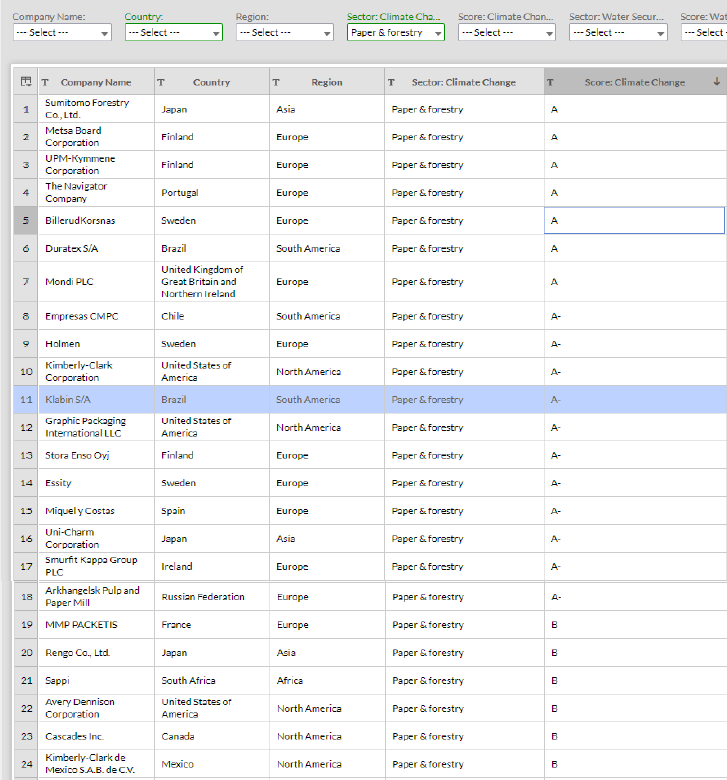727x780 pixels.
Task: Open the Company Name filter dropdown
Action: pyautogui.click(x=62, y=33)
